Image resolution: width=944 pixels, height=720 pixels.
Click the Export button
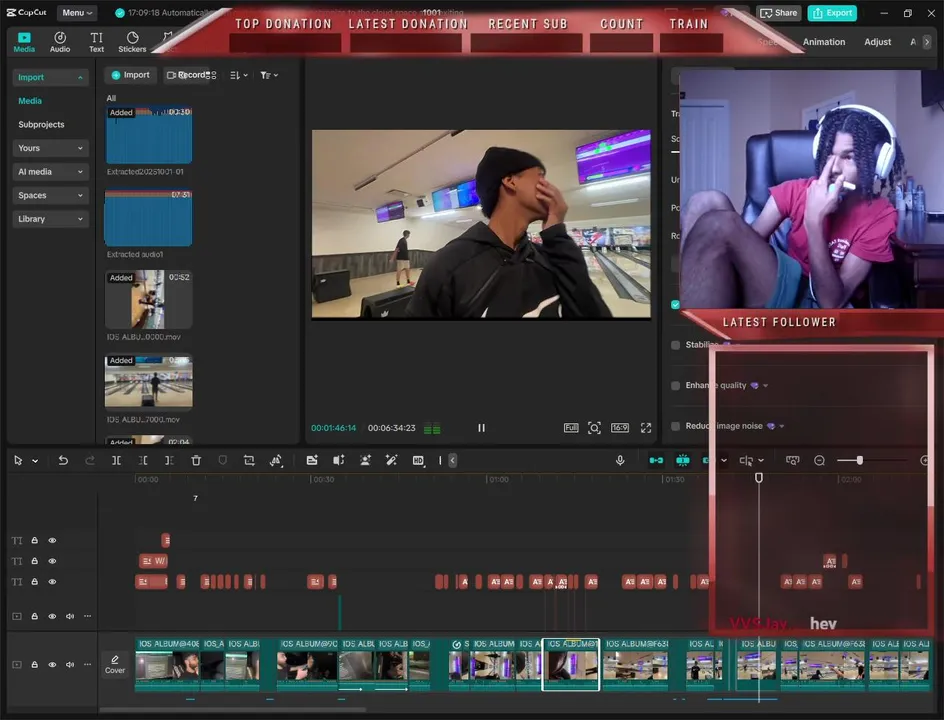pos(832,13)
